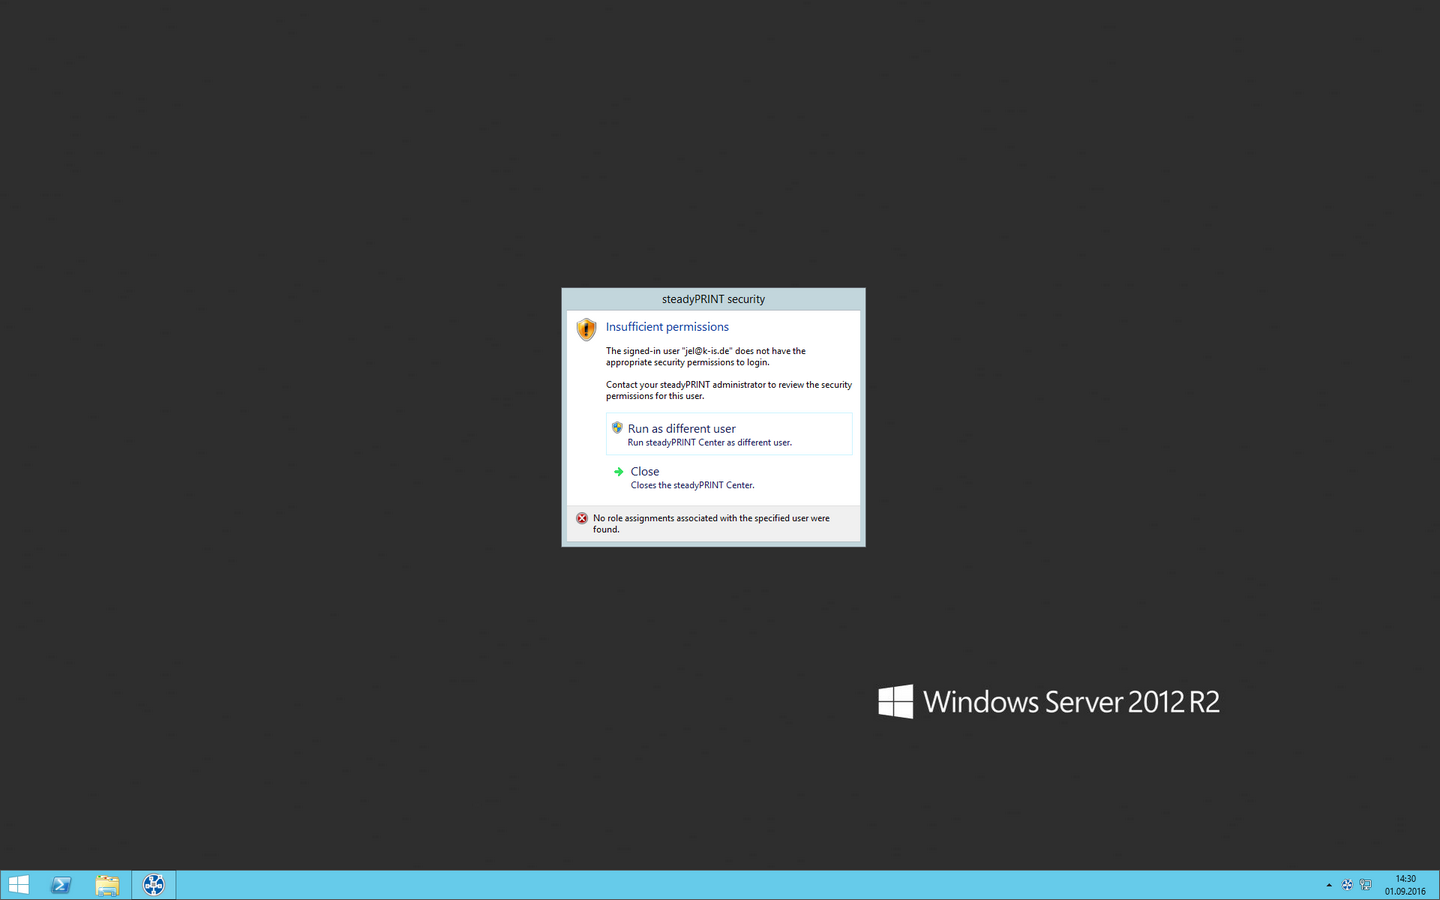
Task: Click the orange warning shield icon
Action: (x=586, y=329)
